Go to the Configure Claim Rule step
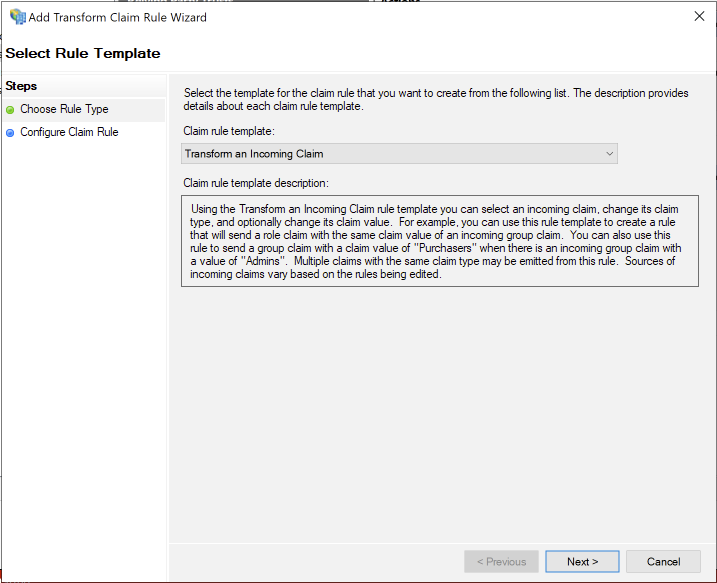The image size is (717, 583). pos(69,133)
